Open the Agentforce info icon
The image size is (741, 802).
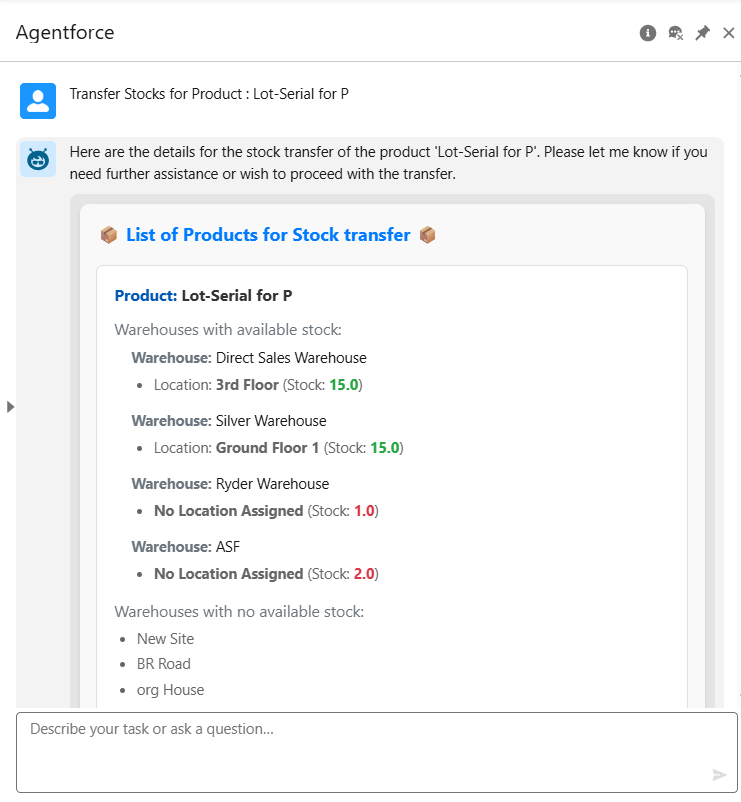[x=647, y=33]
